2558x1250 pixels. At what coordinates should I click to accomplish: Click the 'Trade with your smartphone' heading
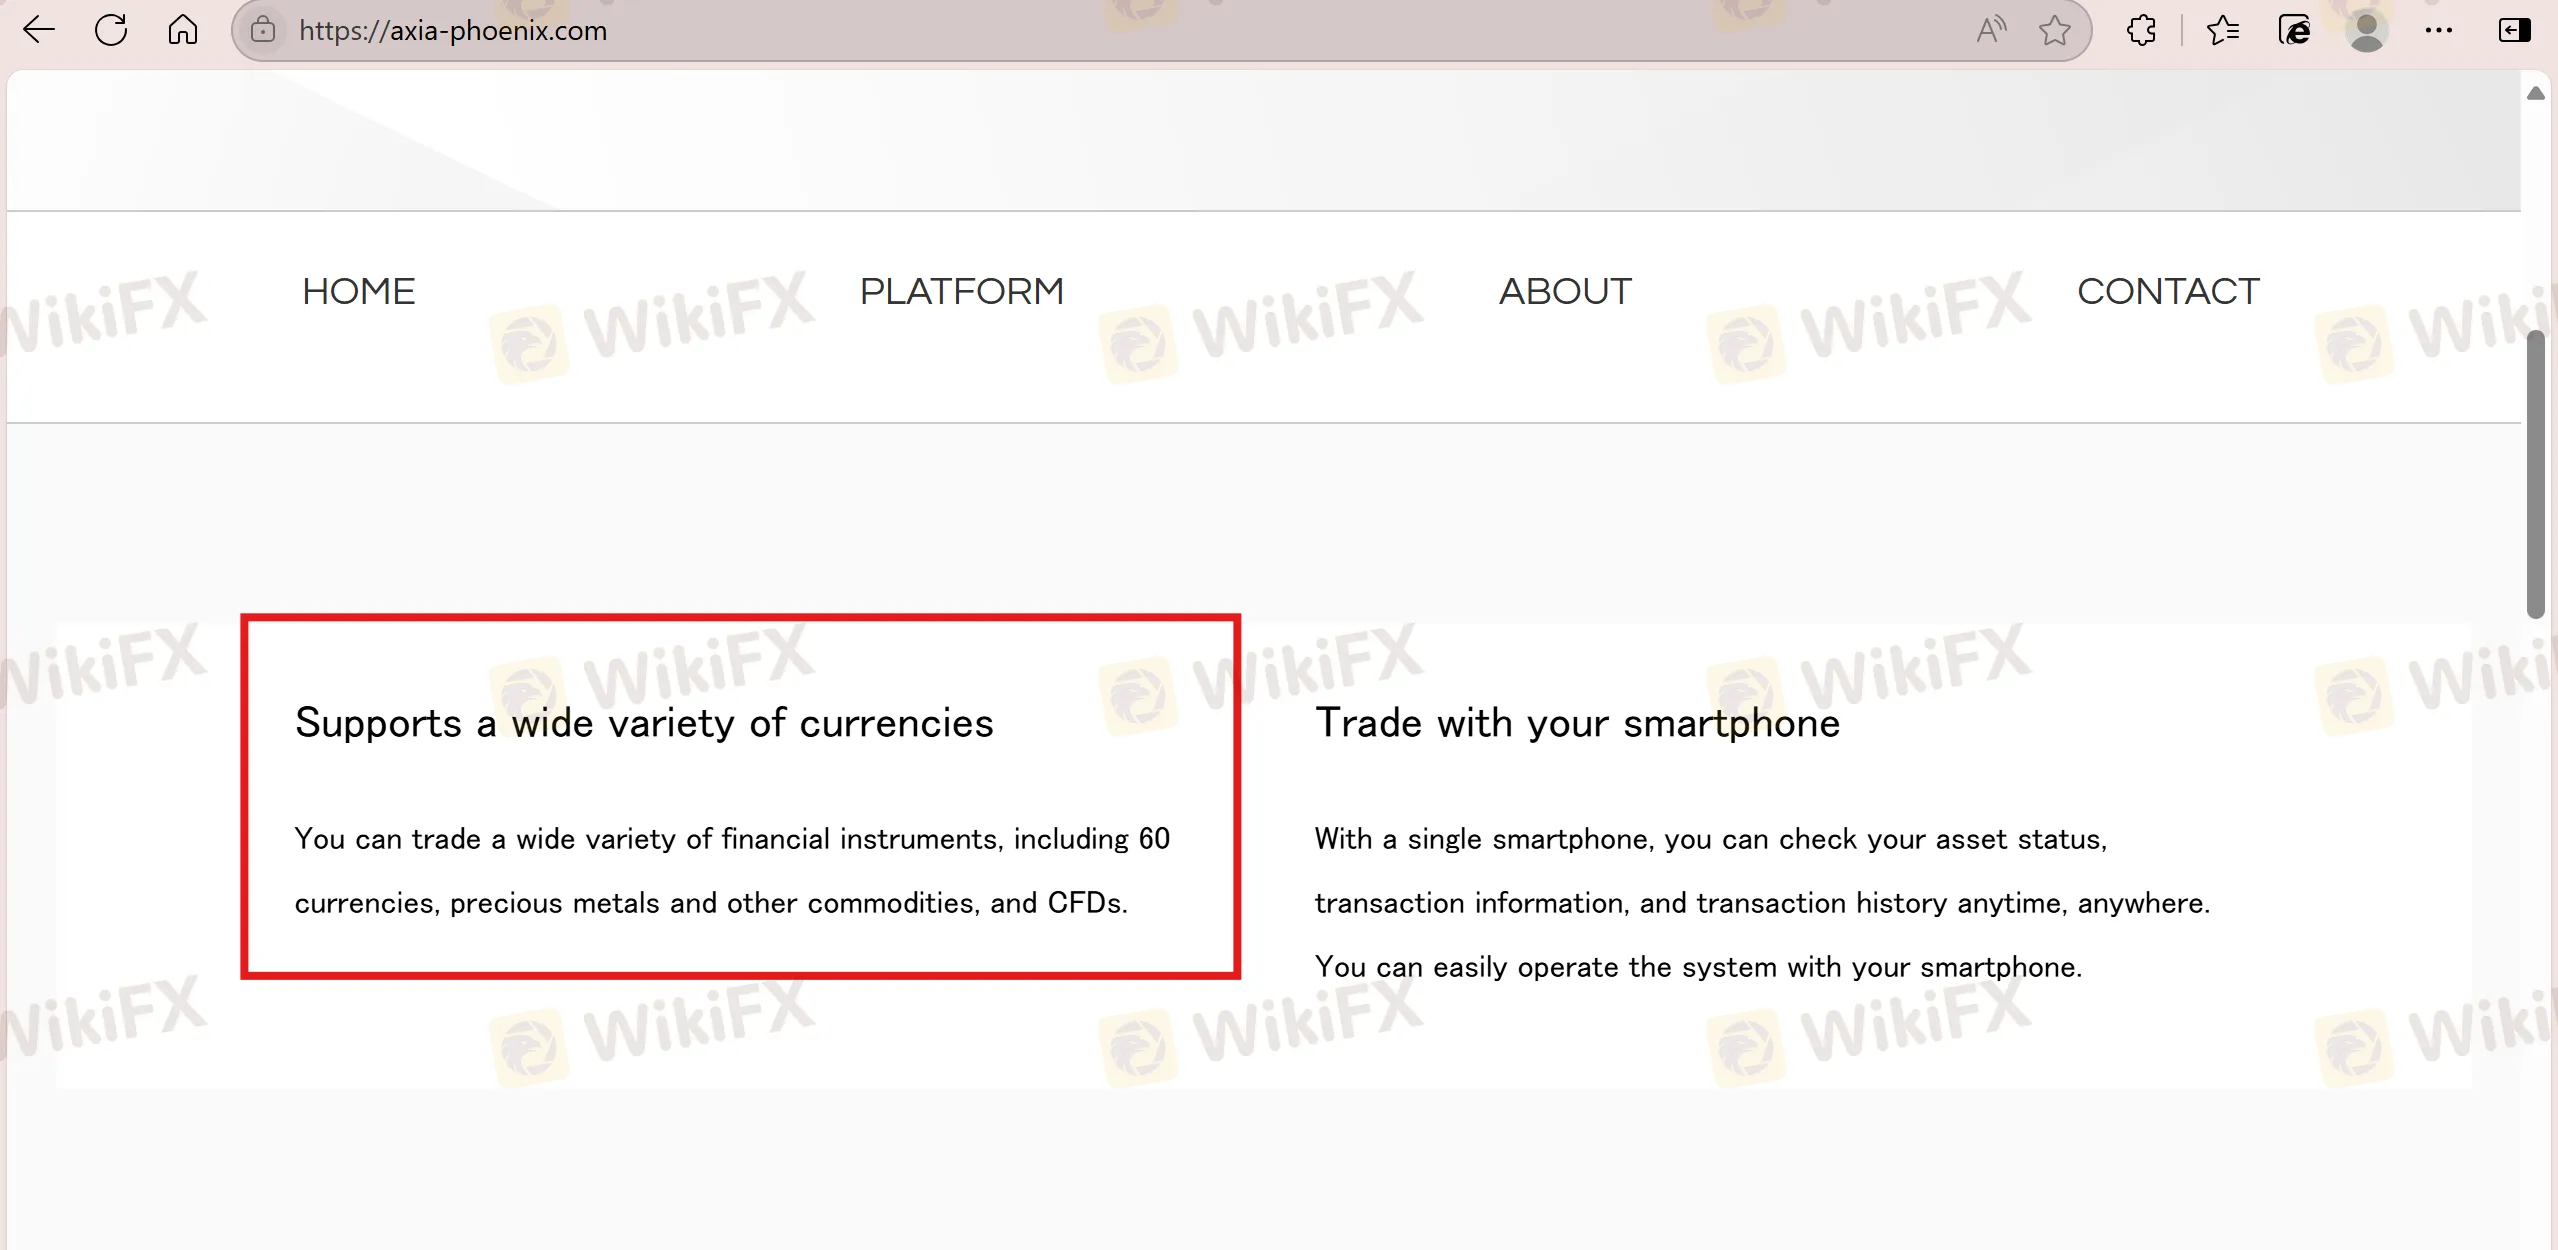[x=1577, y=722]
